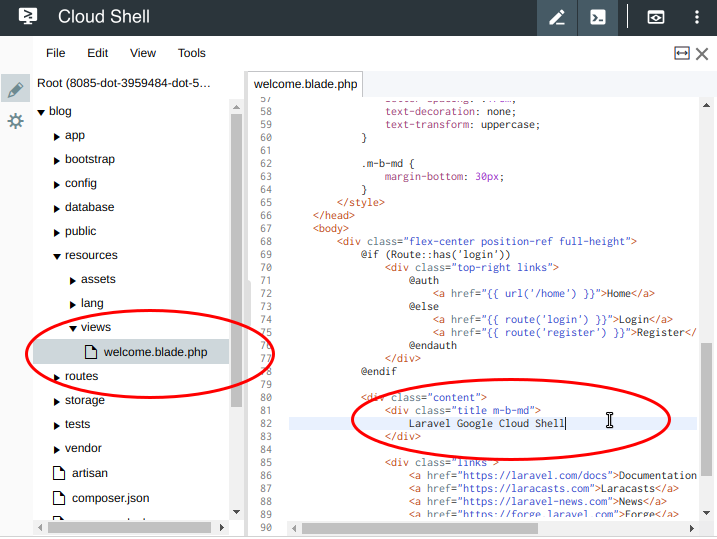Click the file tree scroll-up arrow

pyautogui.click(x=236, y=107)
